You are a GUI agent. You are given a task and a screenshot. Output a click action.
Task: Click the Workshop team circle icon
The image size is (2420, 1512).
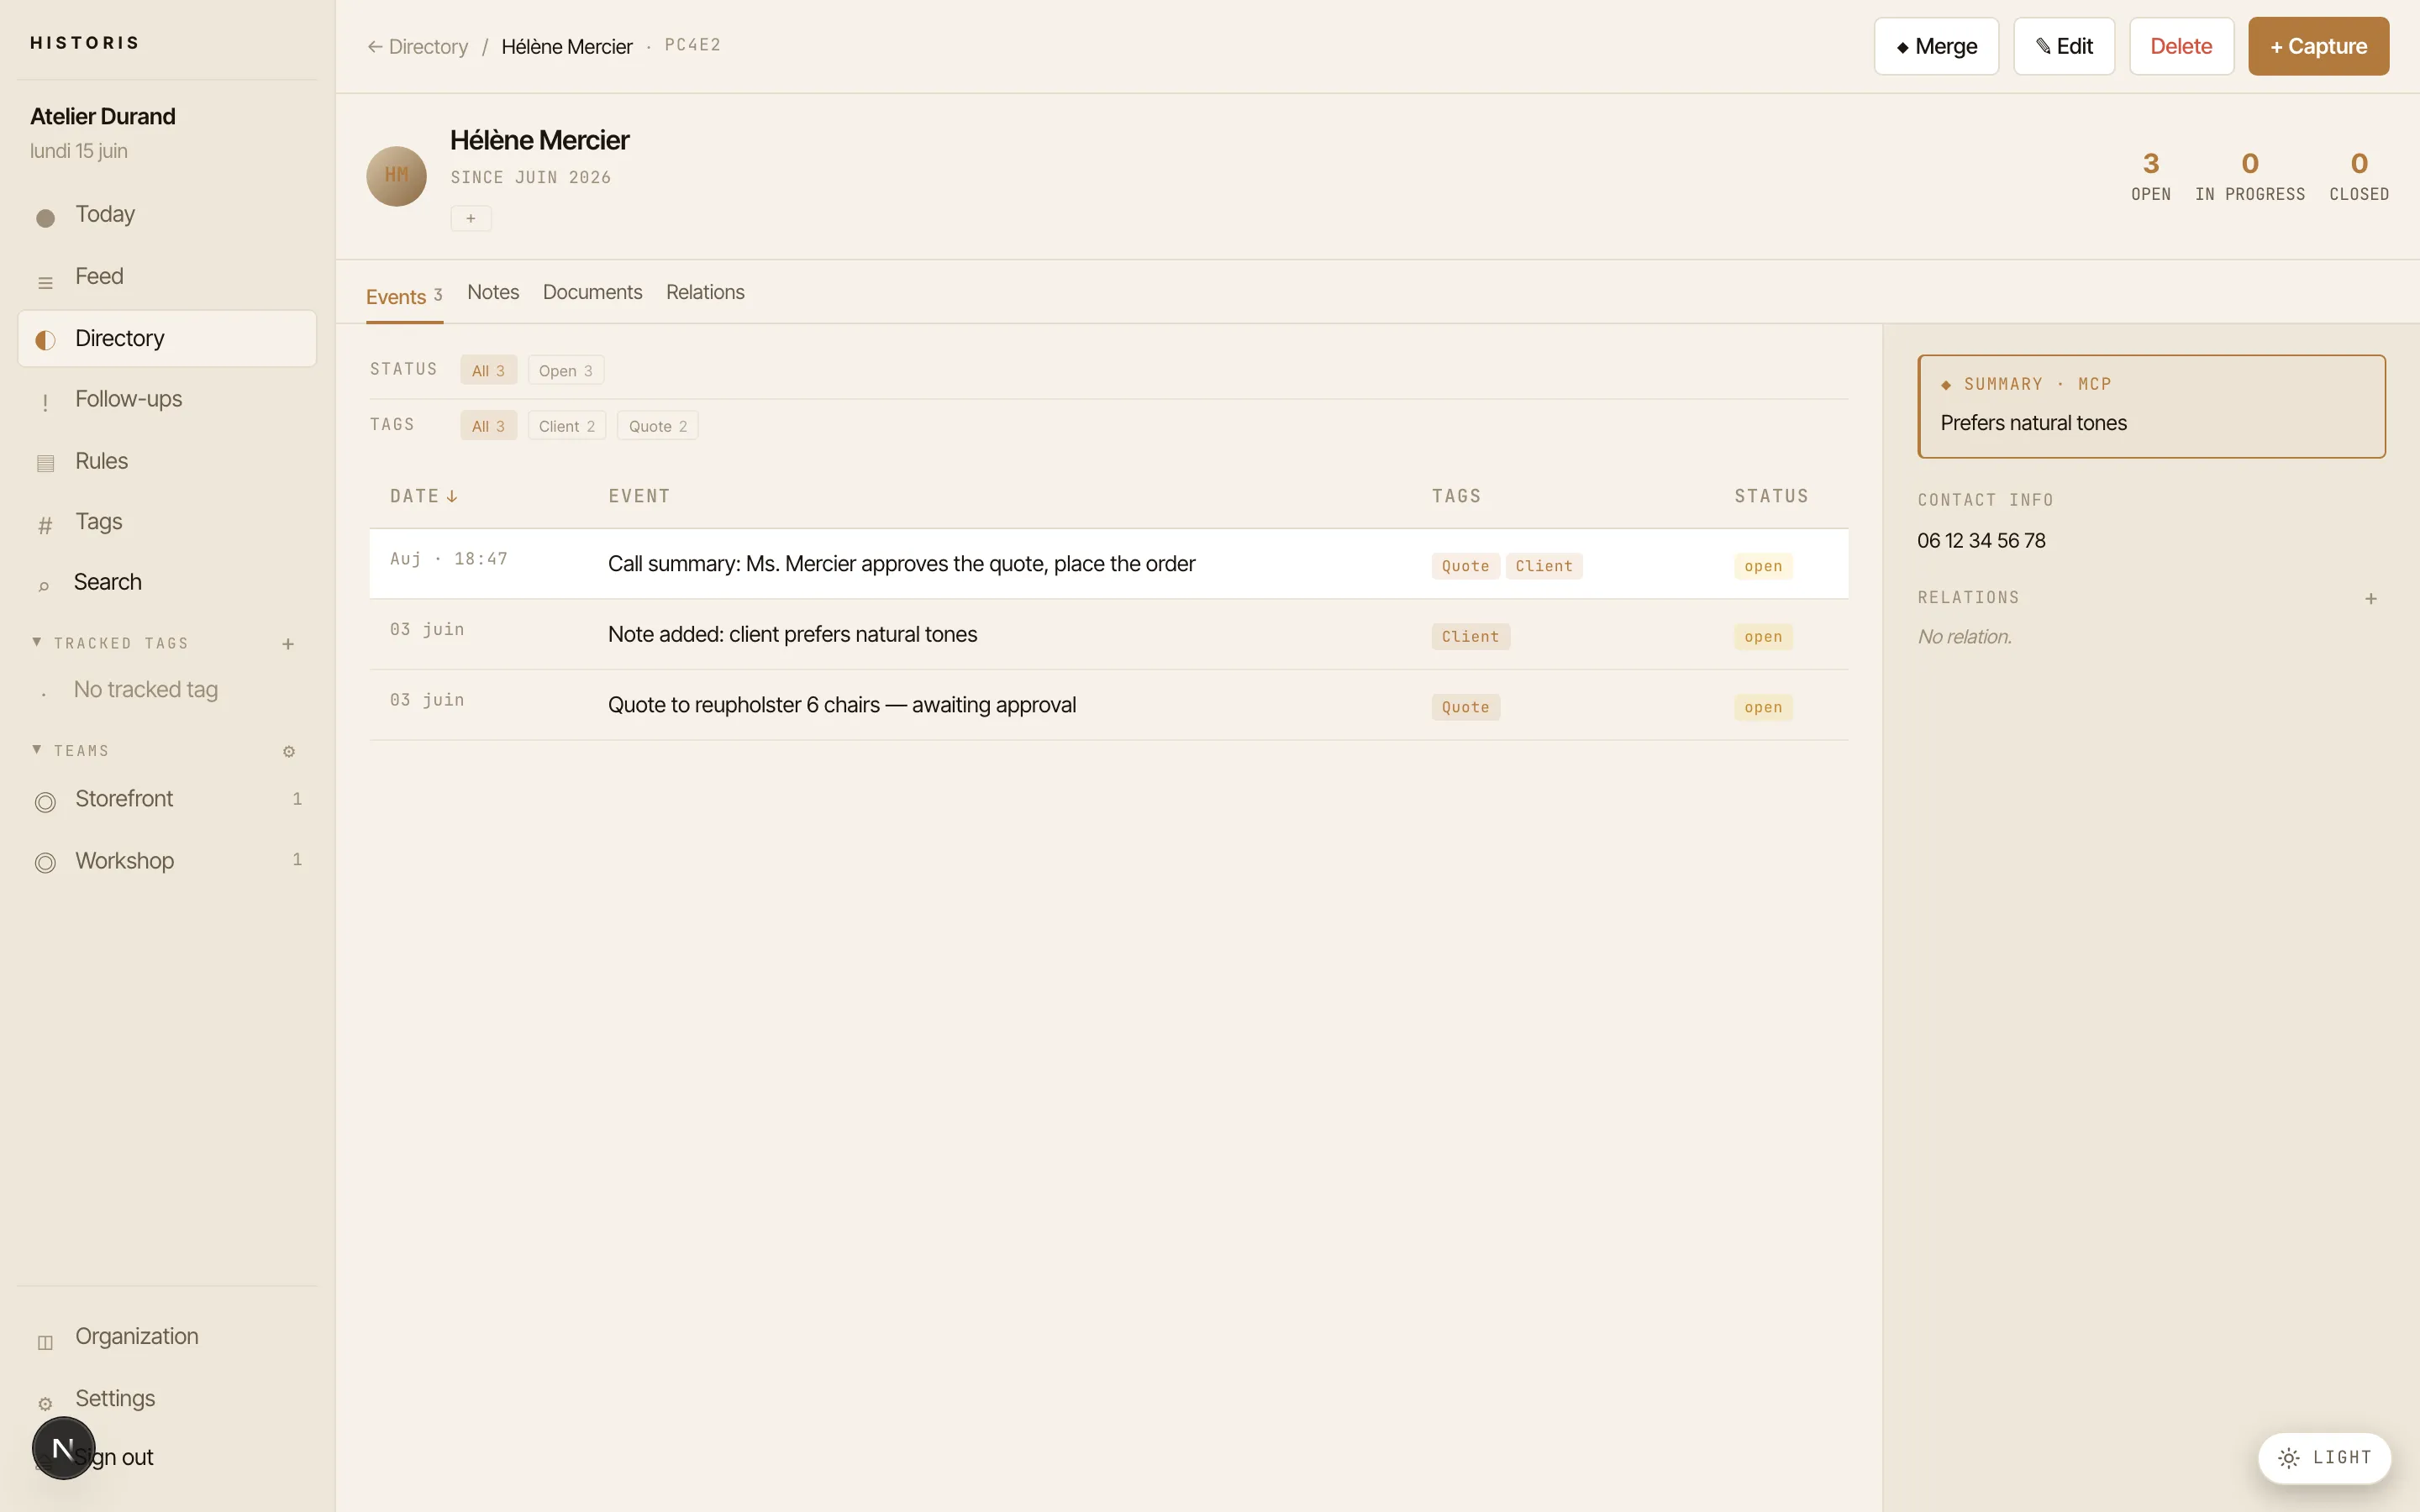[45, 863]
